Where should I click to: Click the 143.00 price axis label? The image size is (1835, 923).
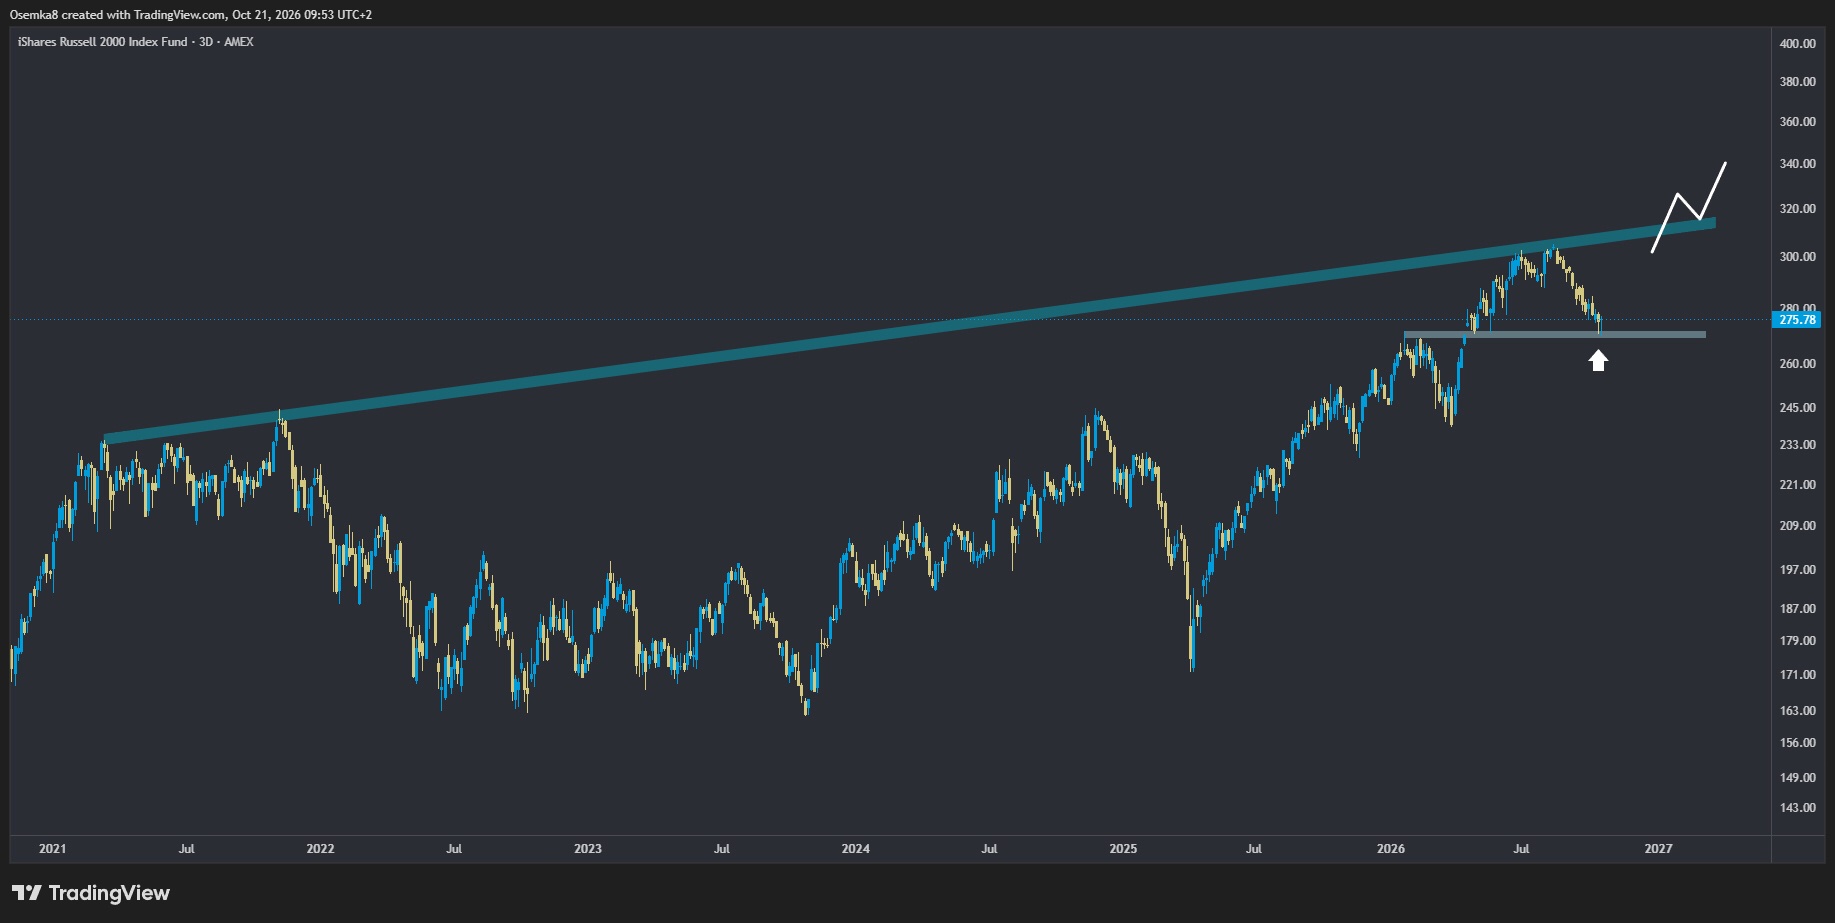[x=1797, y=808]
